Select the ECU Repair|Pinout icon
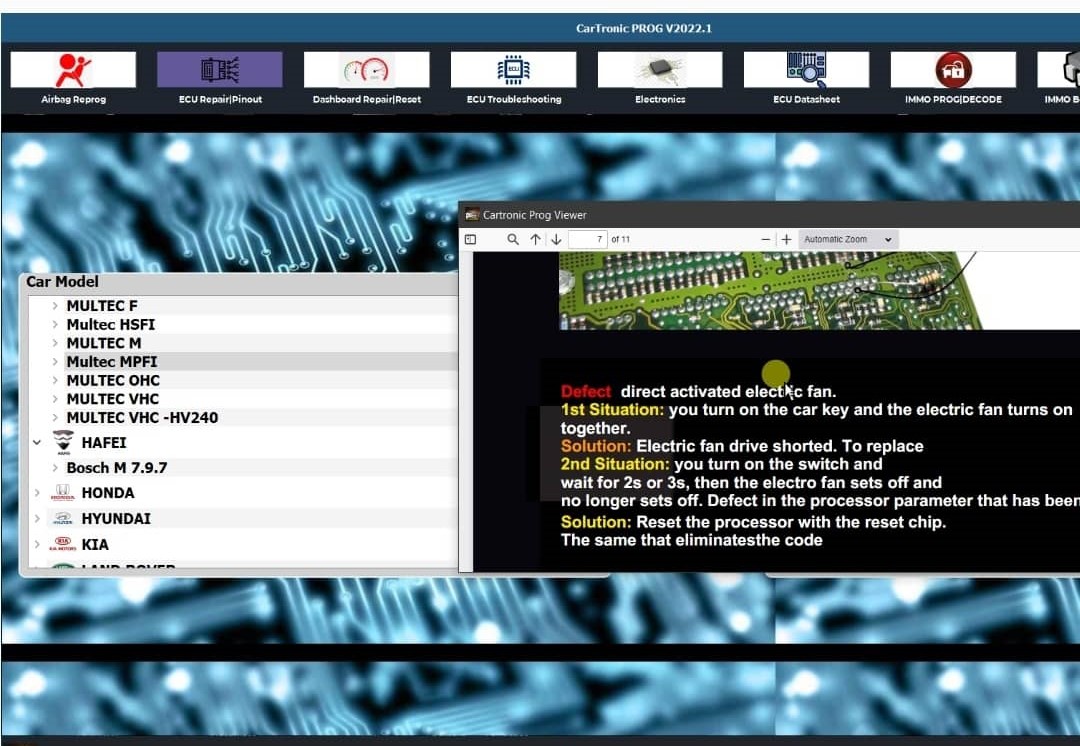The height and width of the screenshot is (746, 1080). pyautogui.click(x=220, y=70)
